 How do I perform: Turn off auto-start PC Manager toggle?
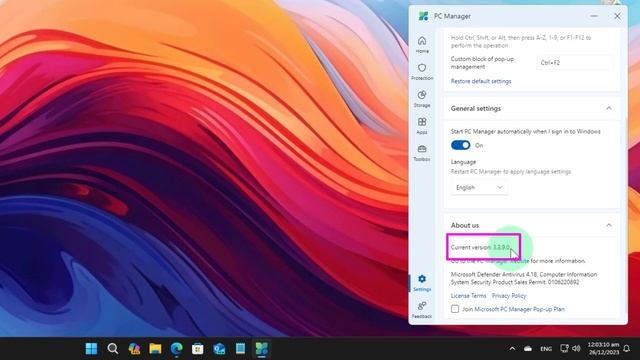point(460,145)
